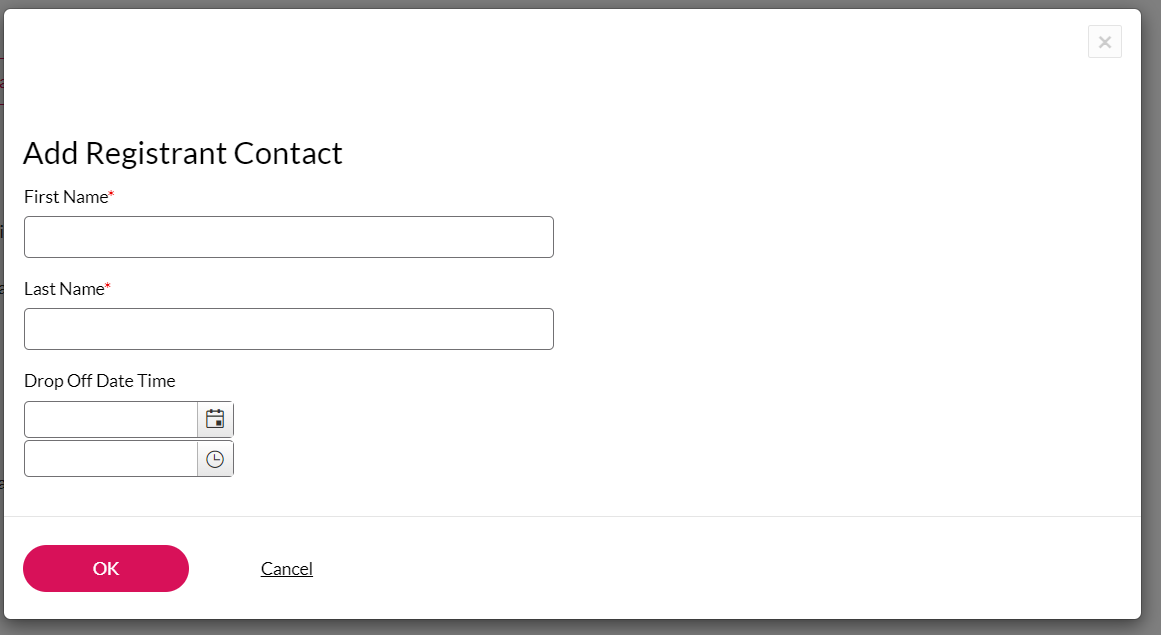Select the drop off time input box
The width and height of the screenshot is (1161, 635).
coord(111,459)
